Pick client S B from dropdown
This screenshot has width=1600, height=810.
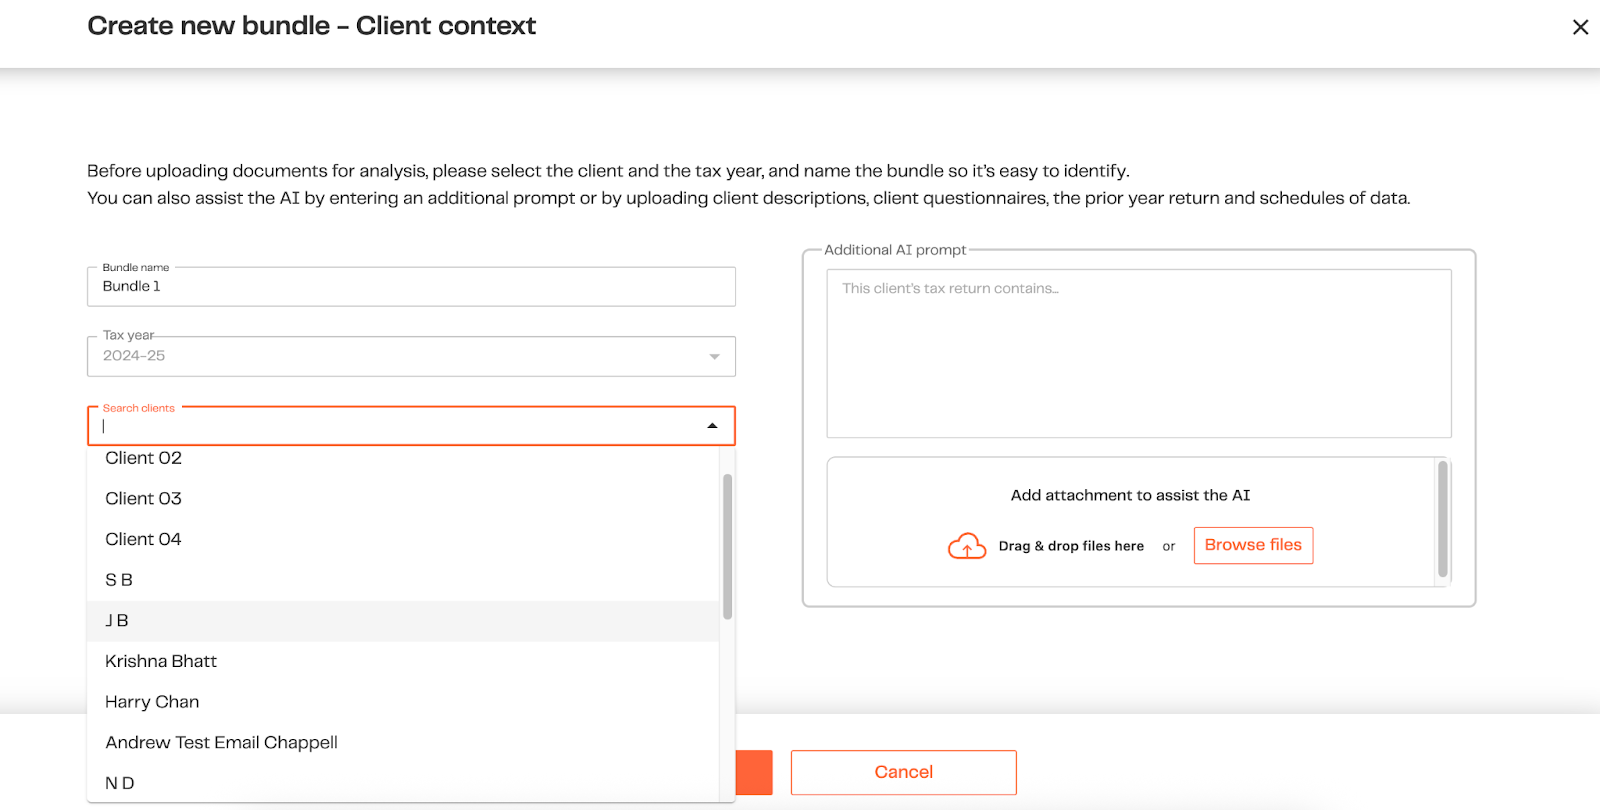(x=119, y=580)
